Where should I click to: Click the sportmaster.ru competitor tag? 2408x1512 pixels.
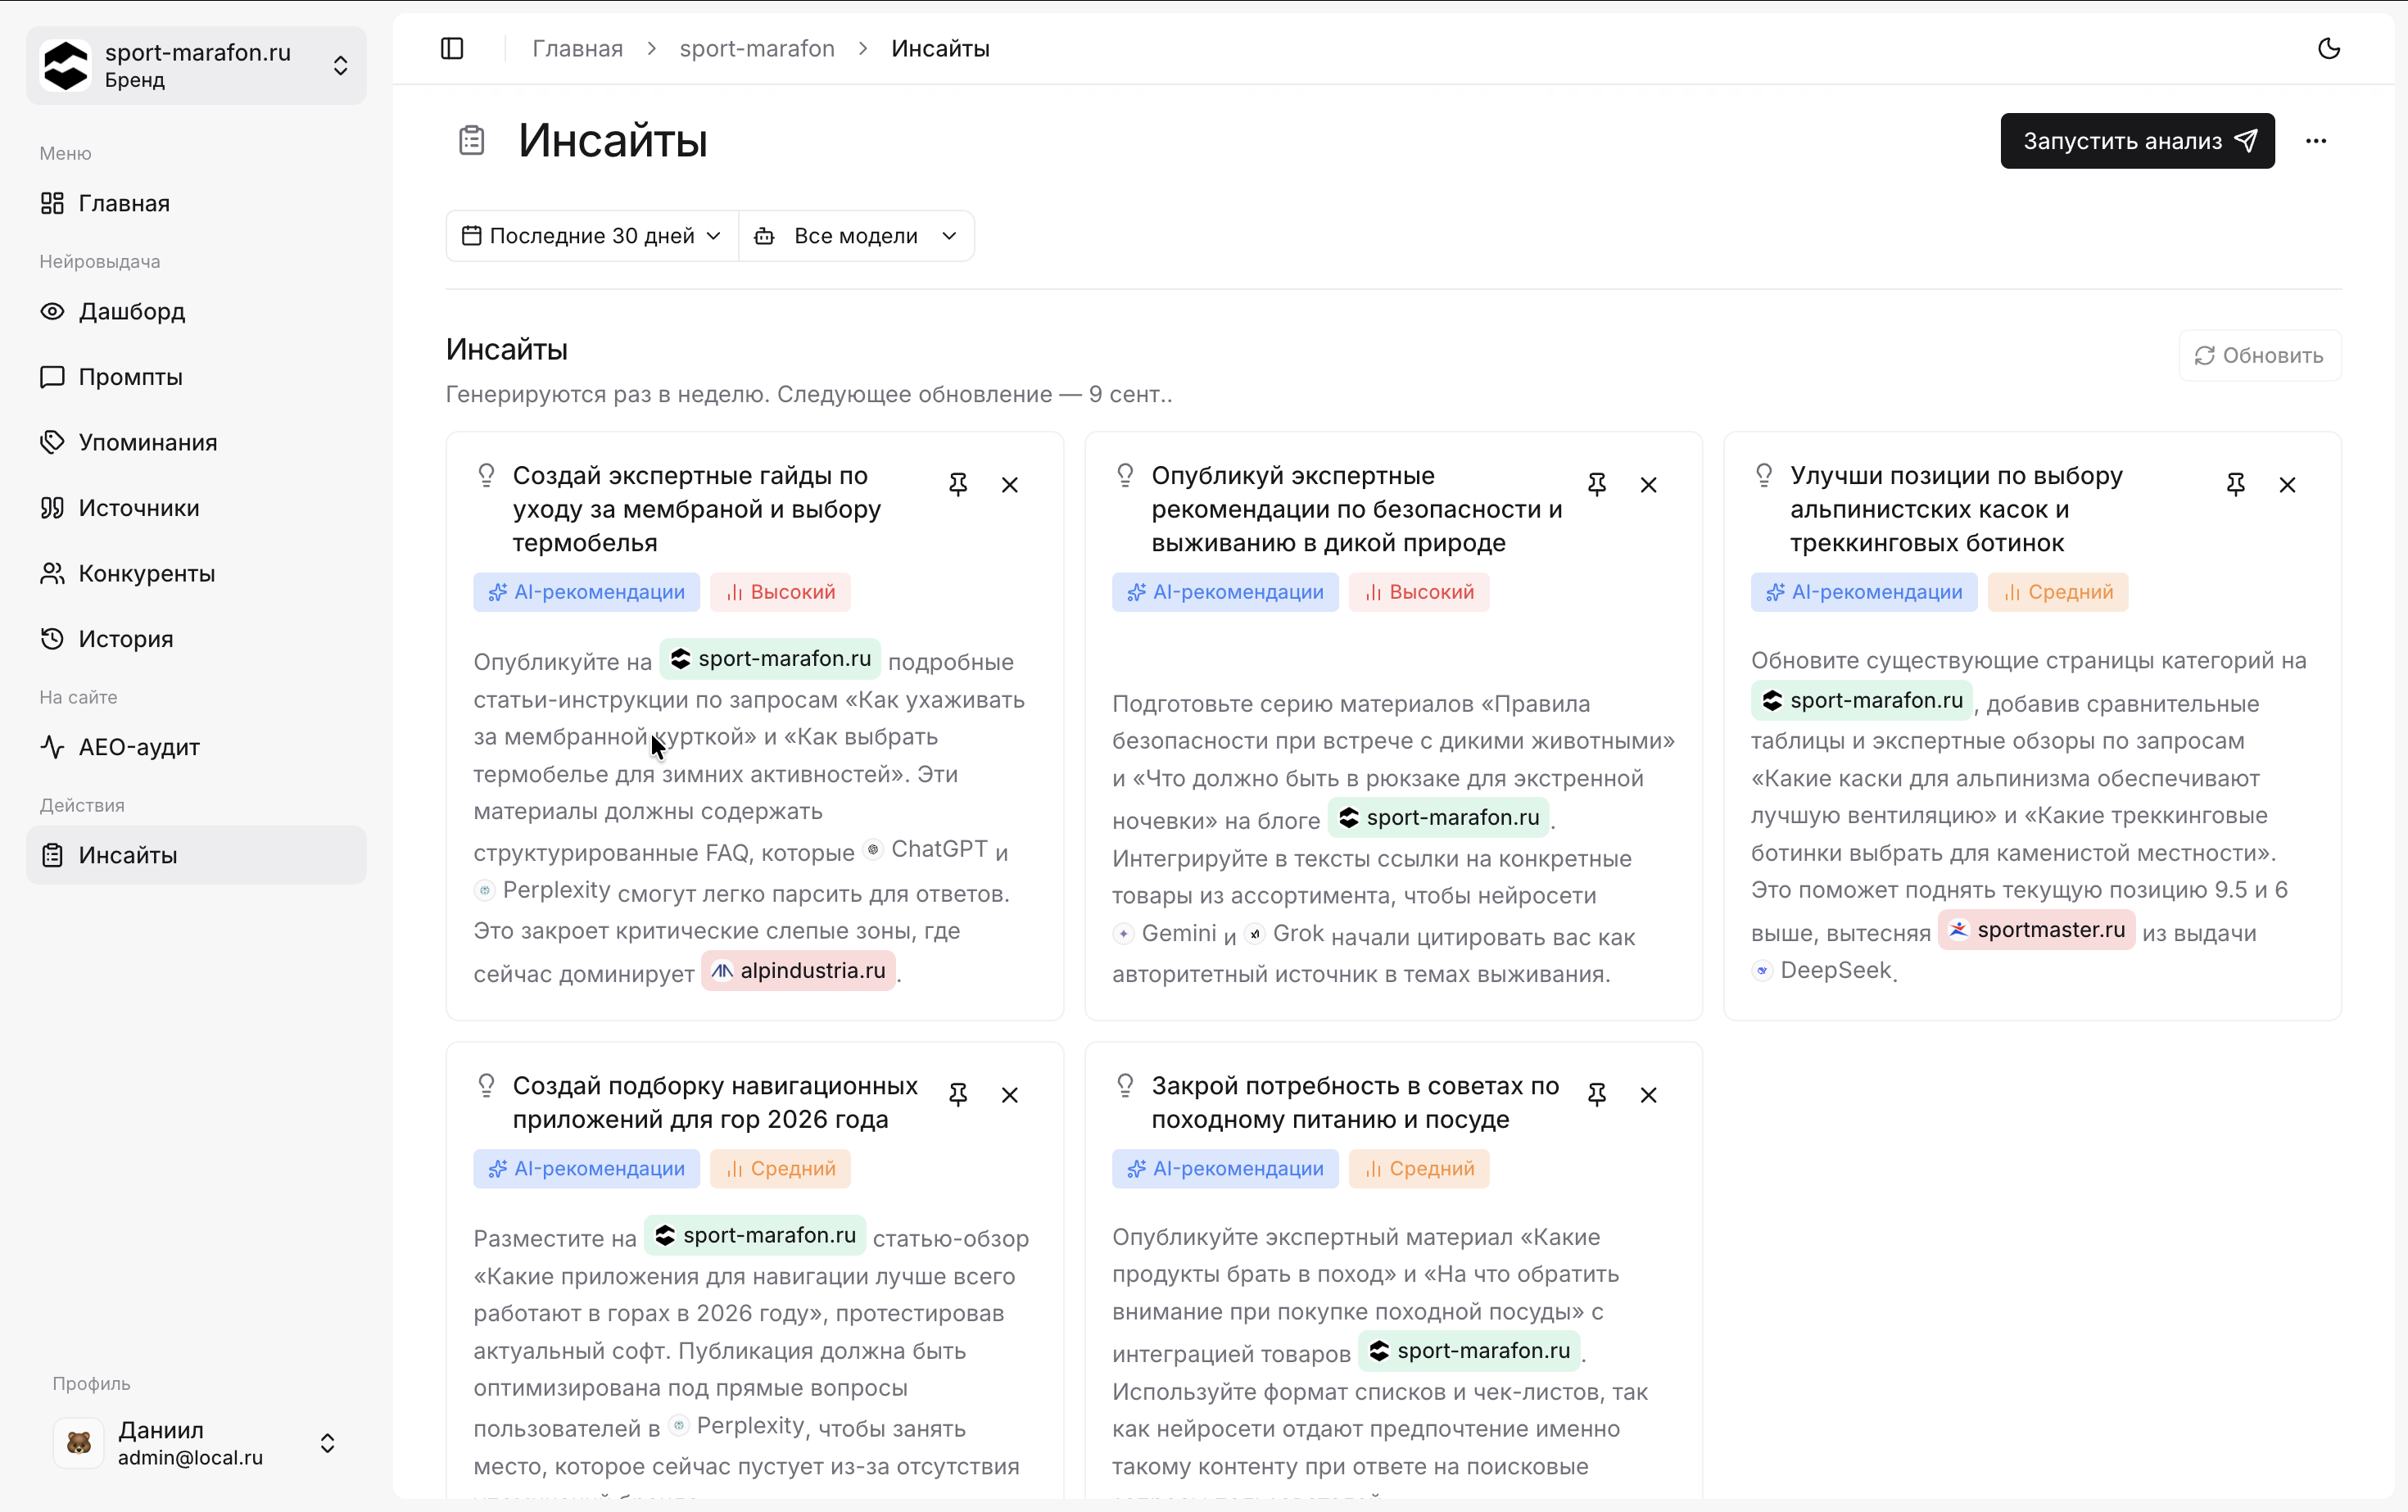[x=2037, y=930]
